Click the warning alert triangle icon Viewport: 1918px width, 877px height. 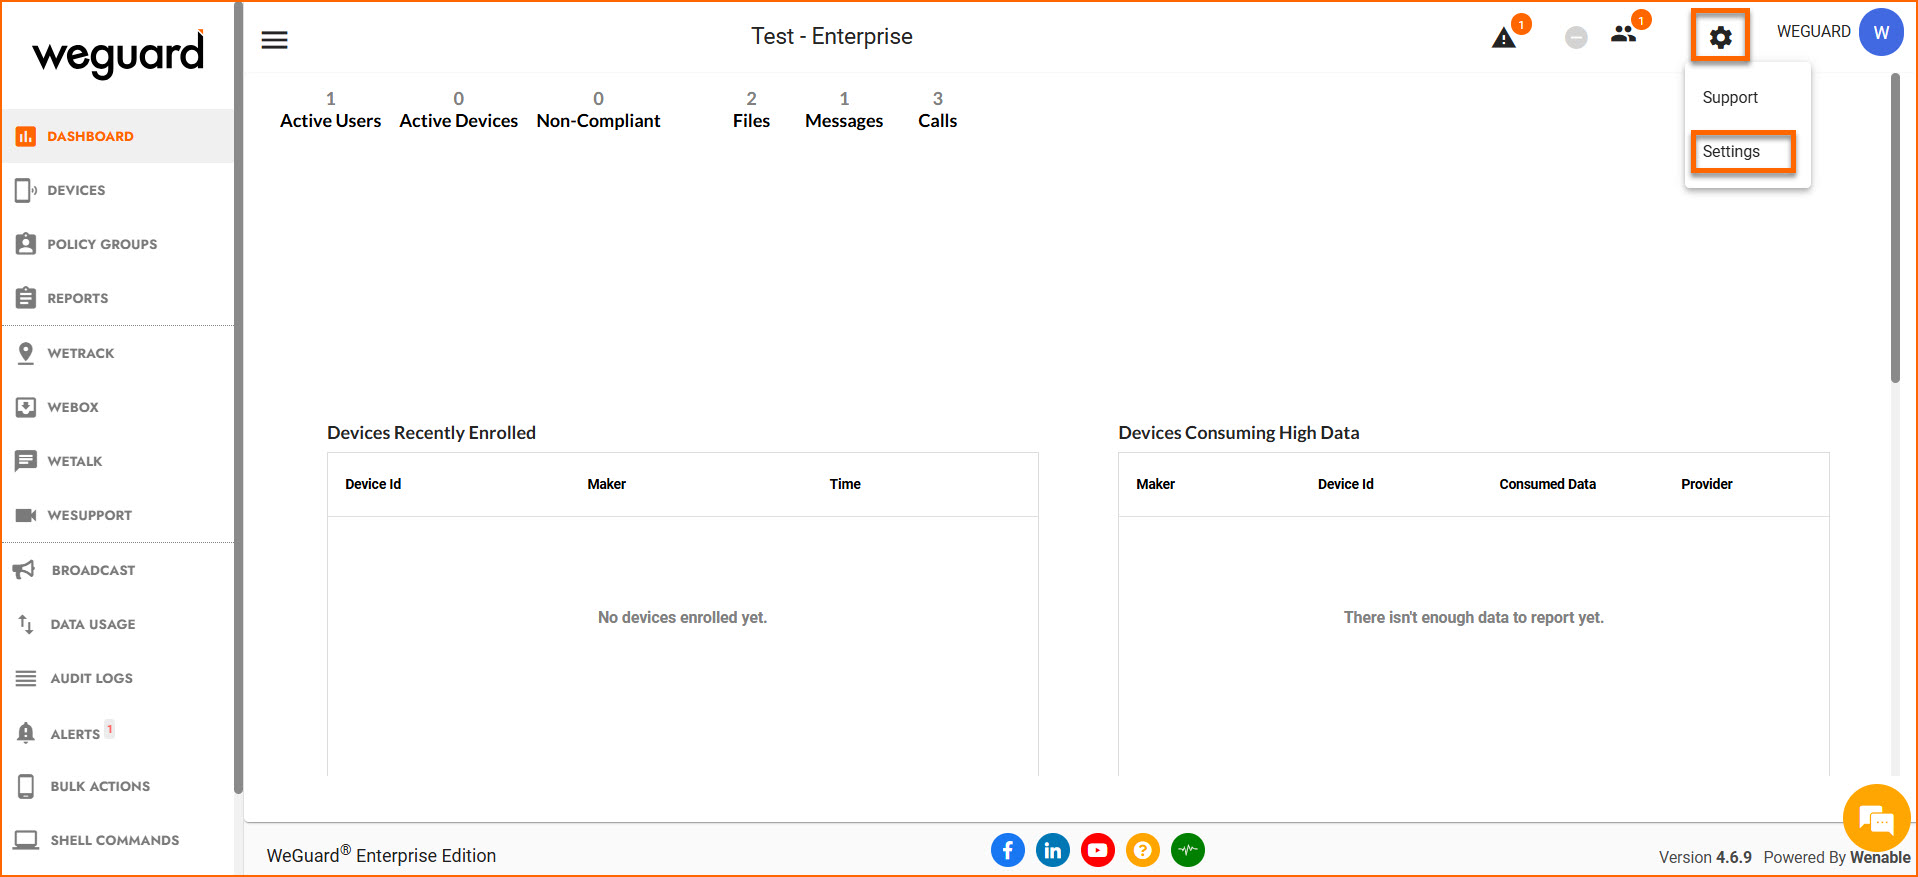click(x=1503, y=38)
